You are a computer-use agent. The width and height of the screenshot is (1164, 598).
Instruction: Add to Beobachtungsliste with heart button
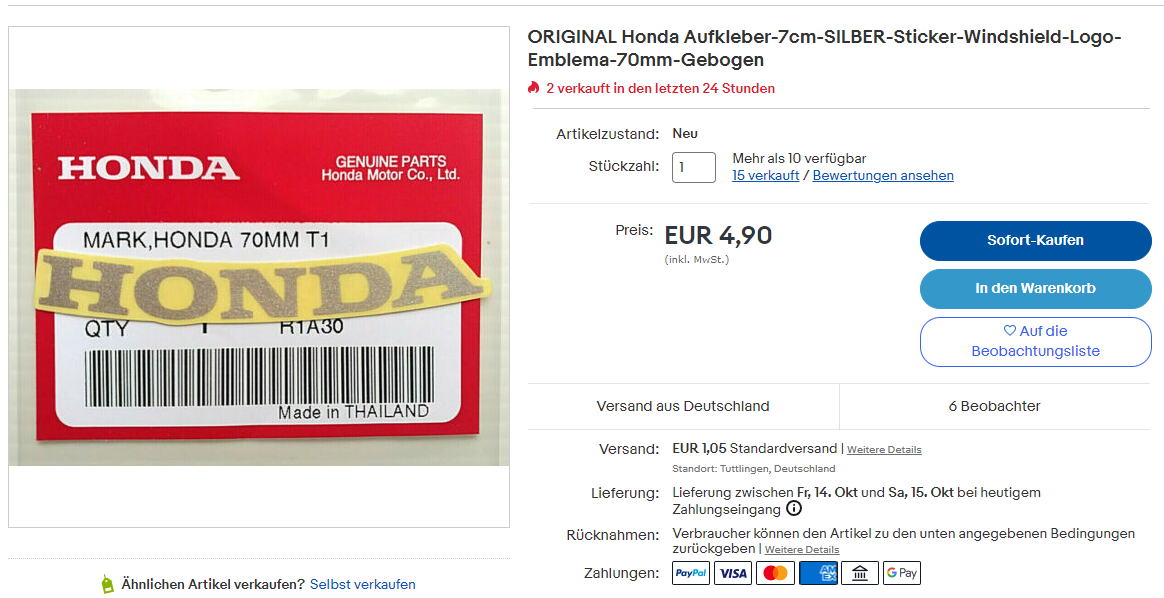tap(1036, 341)
